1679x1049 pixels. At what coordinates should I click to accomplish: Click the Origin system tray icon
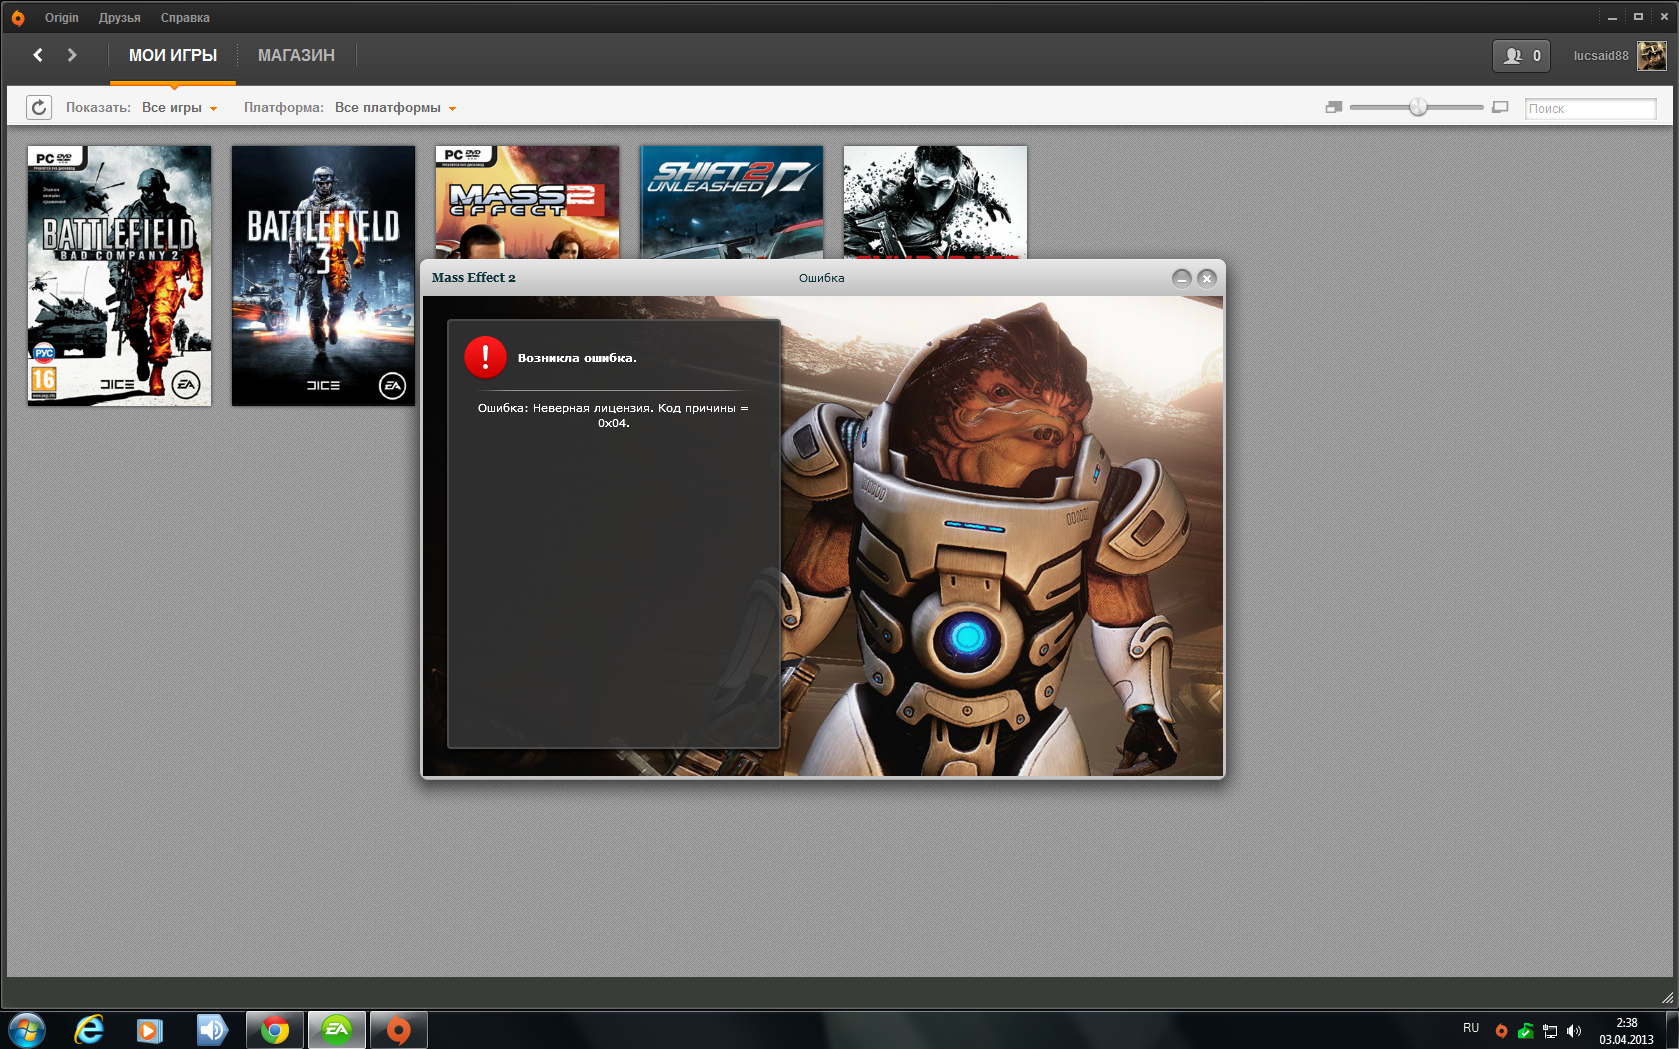[1501, 1031]
